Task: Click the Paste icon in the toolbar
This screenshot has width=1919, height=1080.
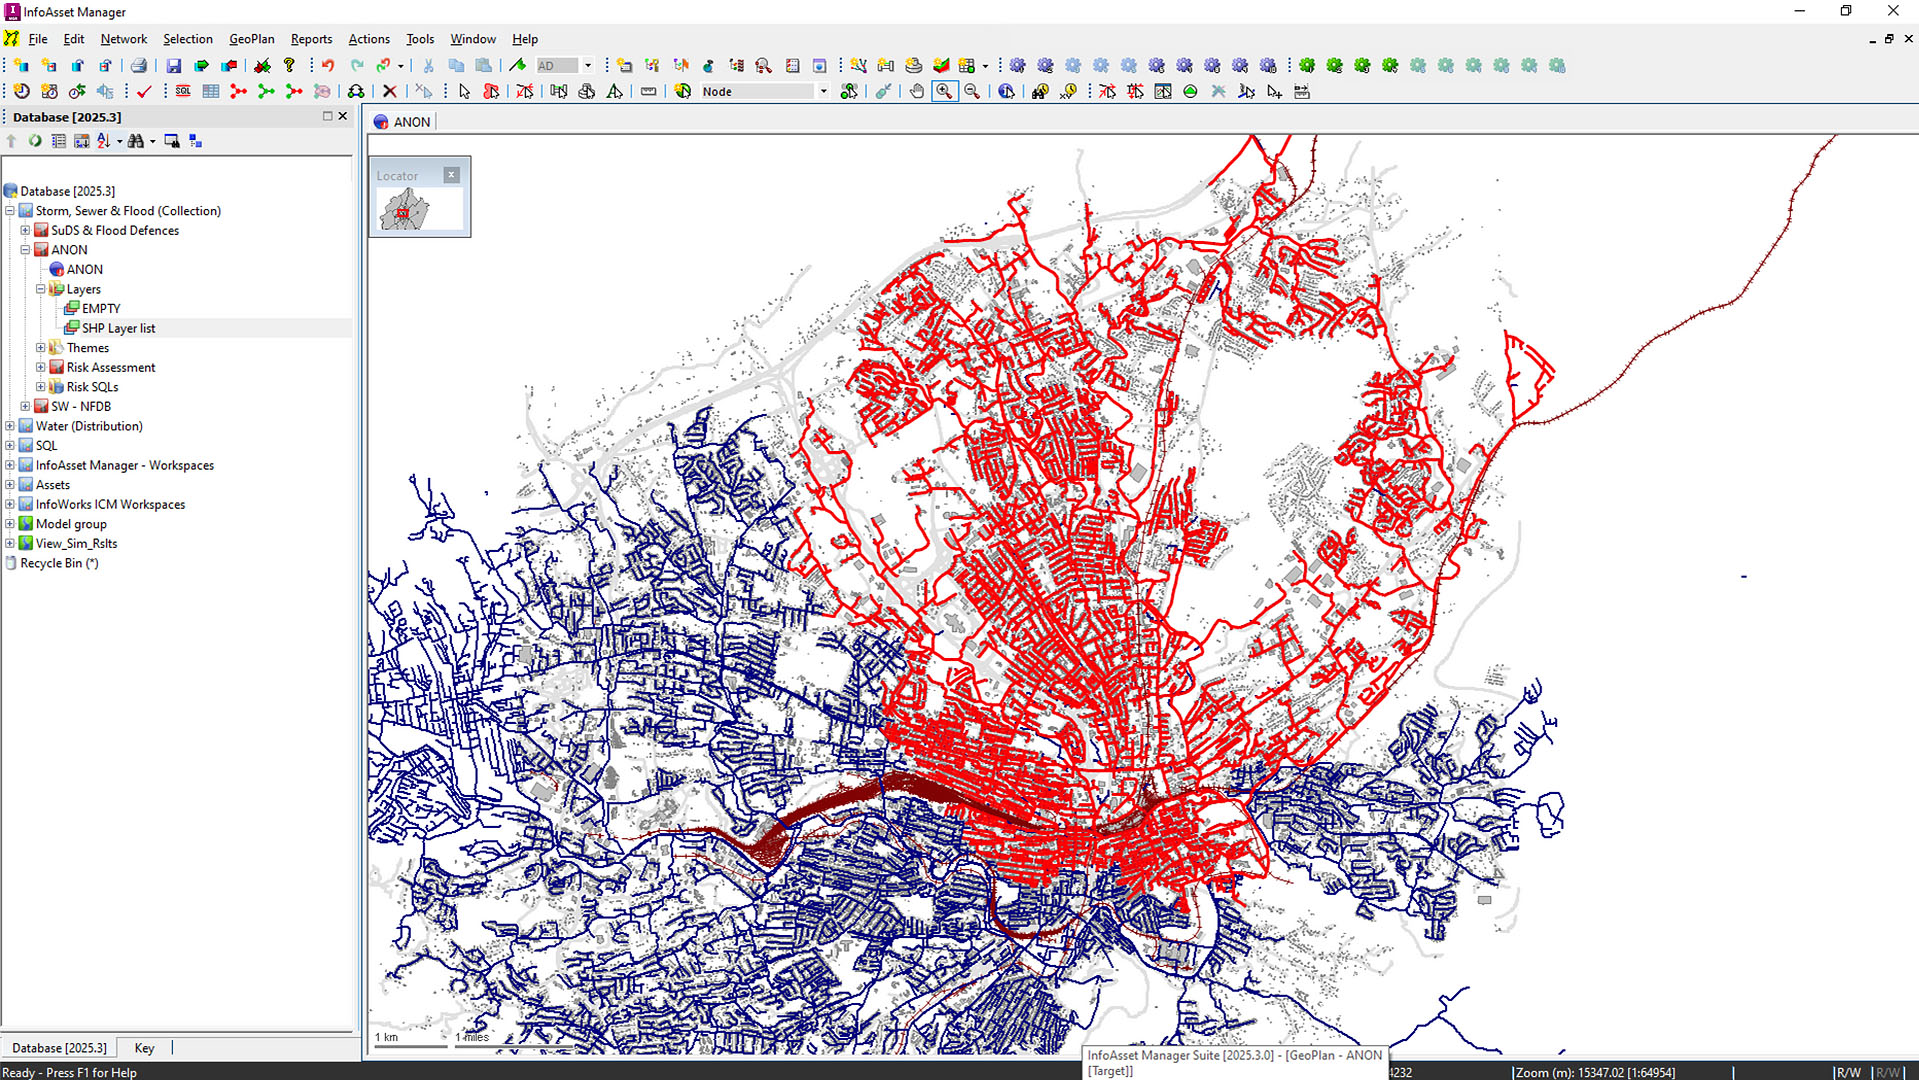Action: [x=484, y=66]
